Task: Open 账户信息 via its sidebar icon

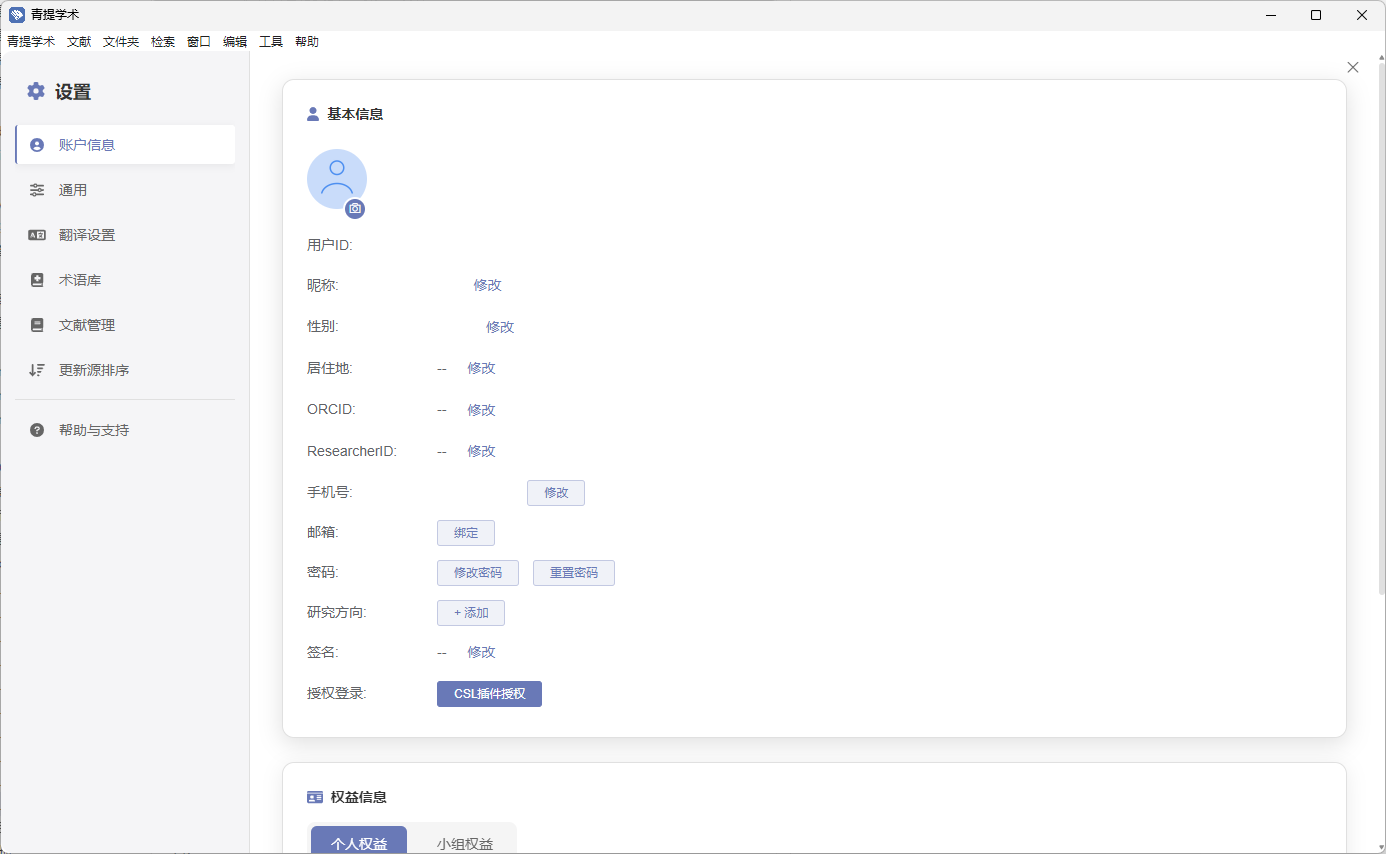Action: [x=37, y=145]
